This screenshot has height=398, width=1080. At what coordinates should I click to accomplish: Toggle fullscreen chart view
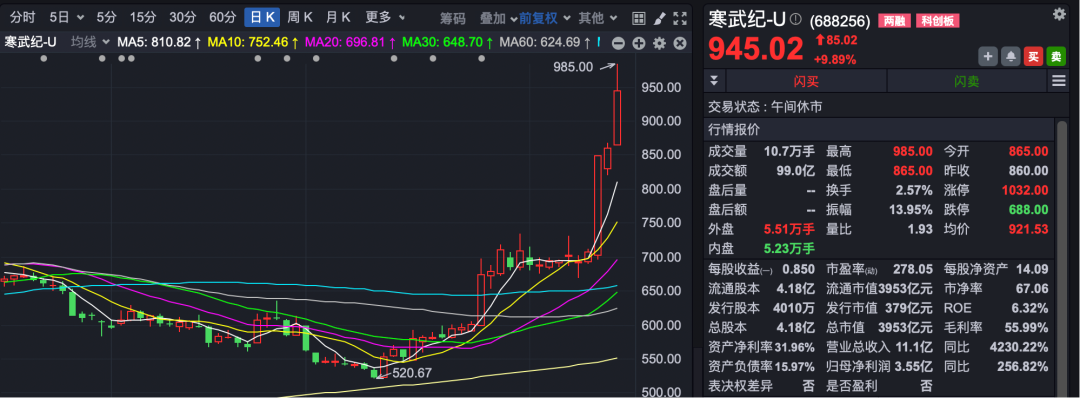(x=680, y=18)
